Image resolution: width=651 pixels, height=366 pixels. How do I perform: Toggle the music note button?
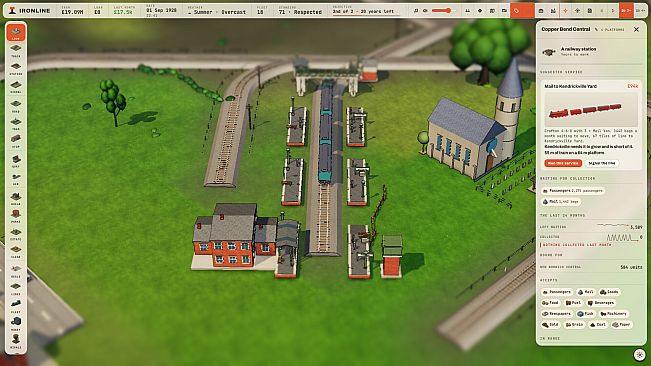(x=416, y=11)
